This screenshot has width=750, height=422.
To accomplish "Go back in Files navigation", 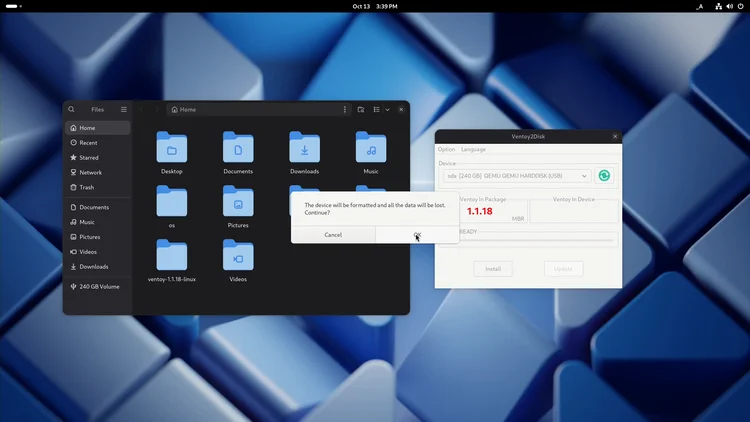I will point(142,110).
